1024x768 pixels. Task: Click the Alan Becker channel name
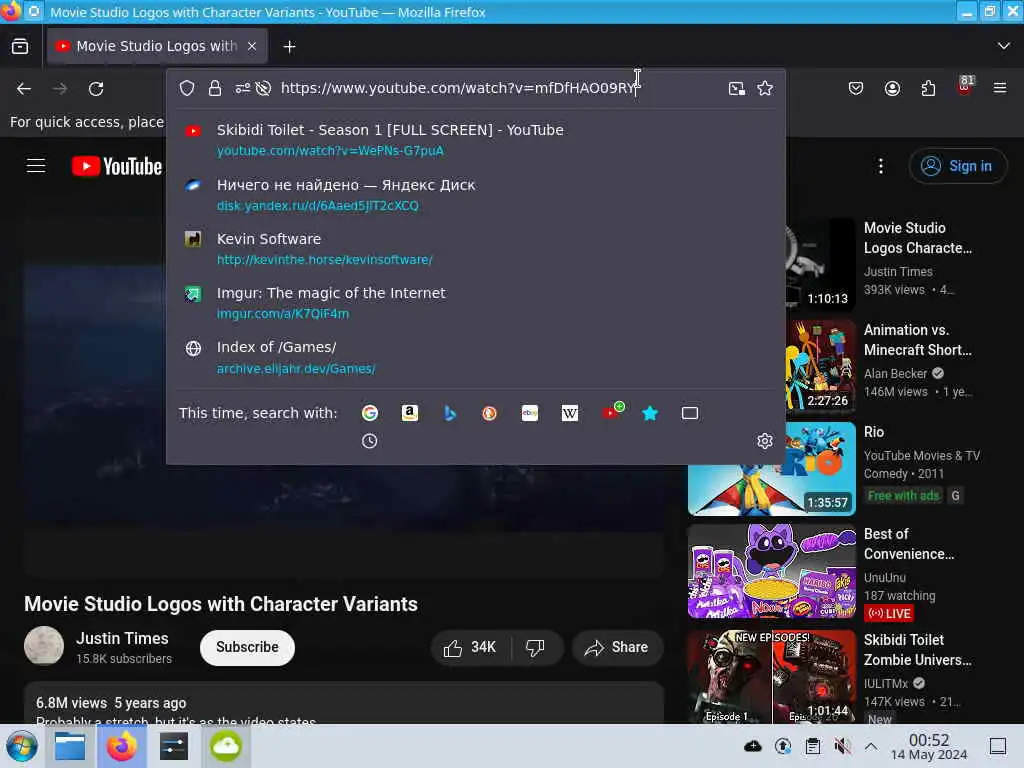895,374
